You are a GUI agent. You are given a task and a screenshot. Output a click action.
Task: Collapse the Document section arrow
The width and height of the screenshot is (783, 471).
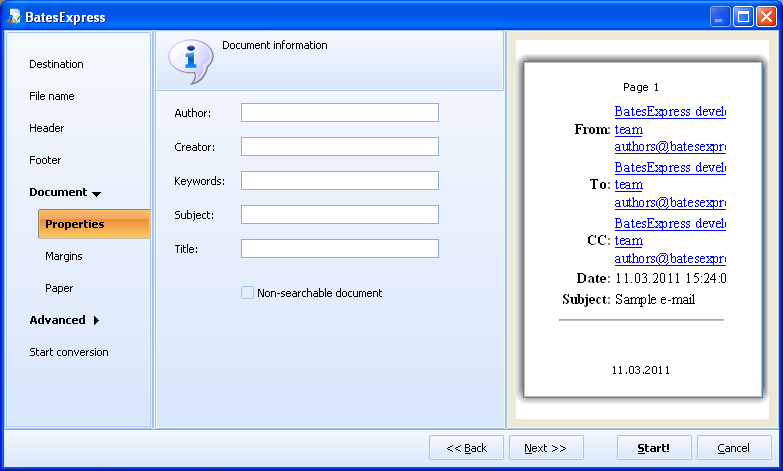point(97,193)
